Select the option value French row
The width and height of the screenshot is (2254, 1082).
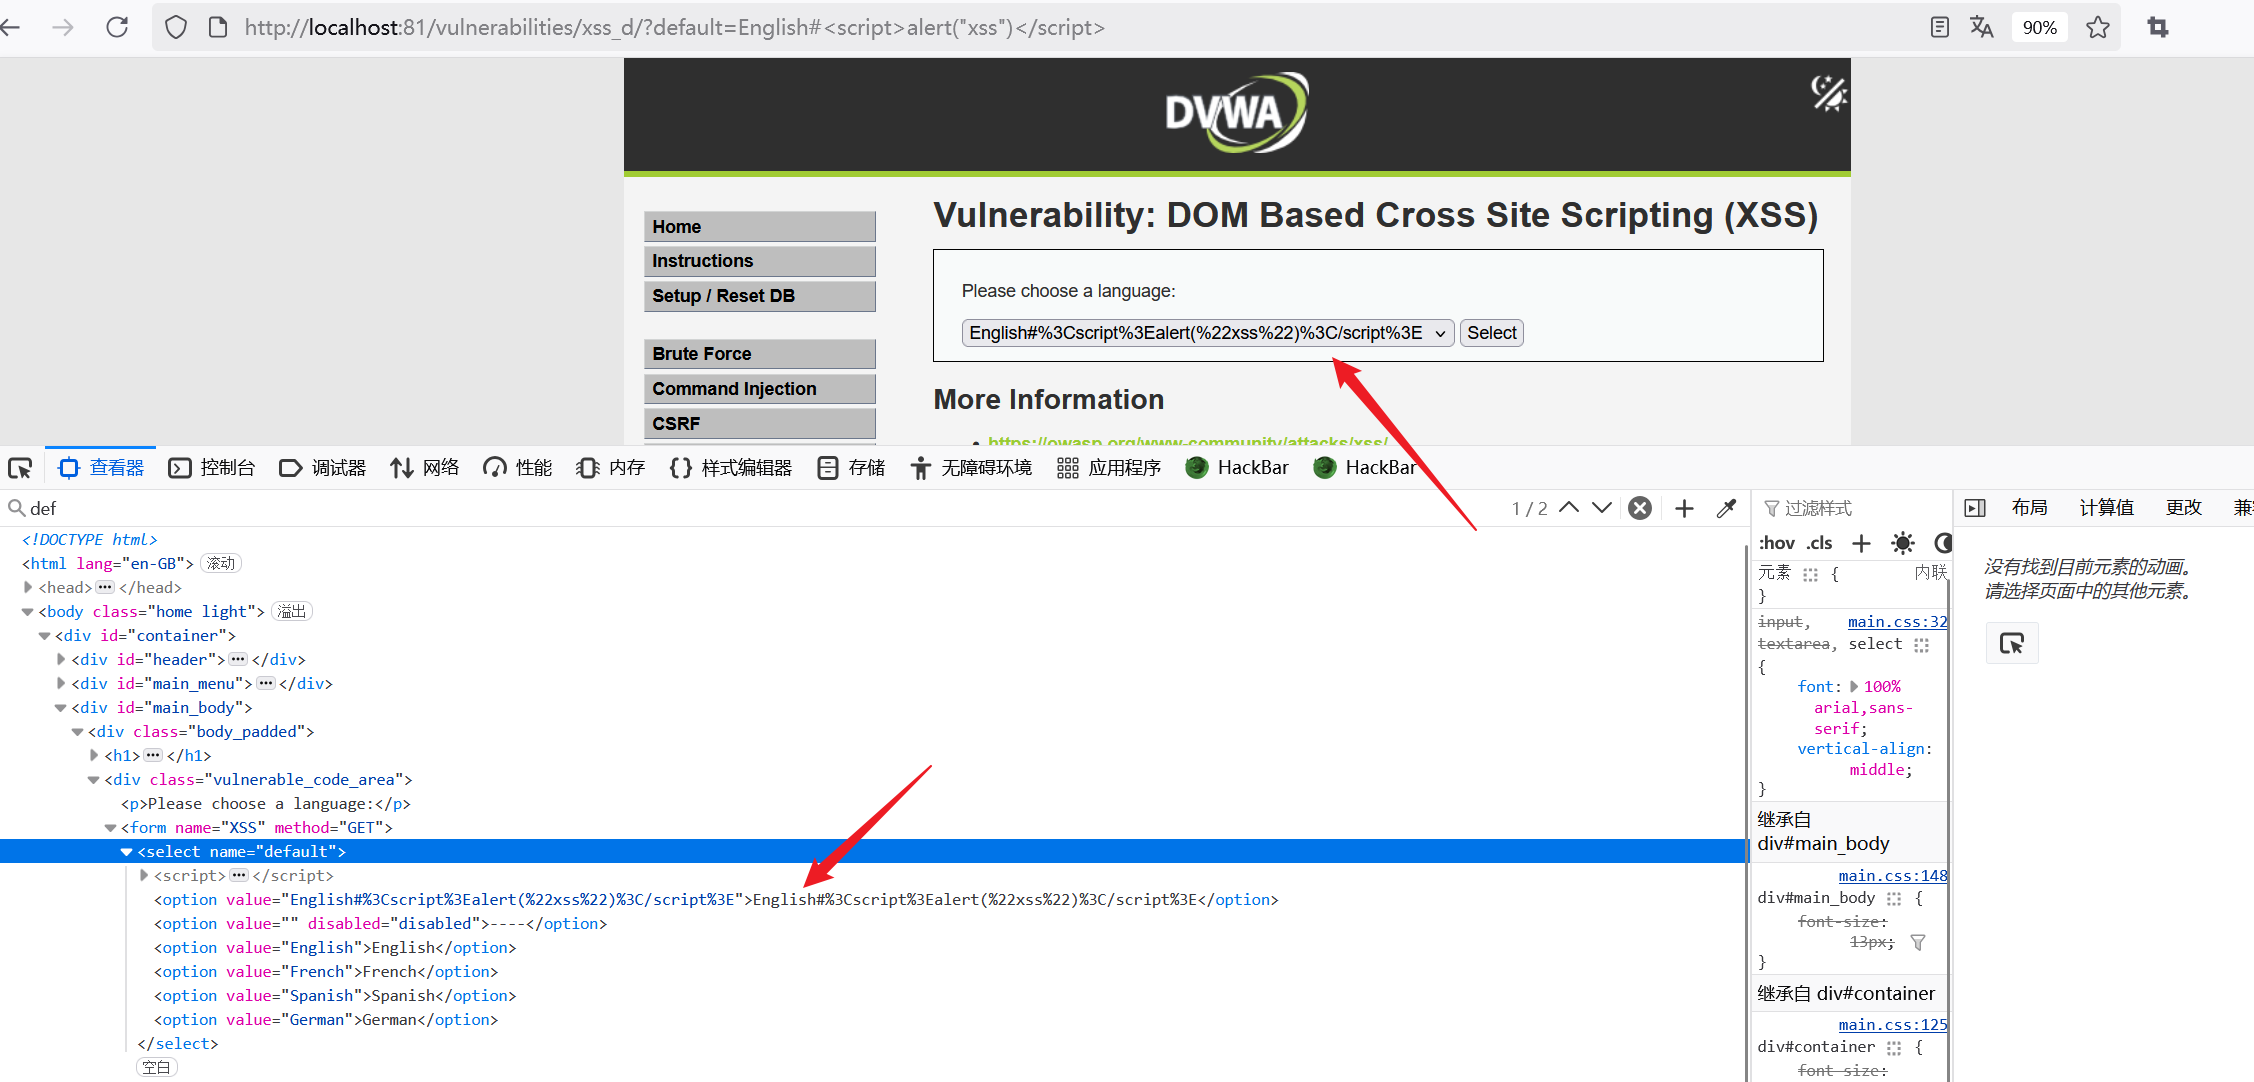coord(326,972)
